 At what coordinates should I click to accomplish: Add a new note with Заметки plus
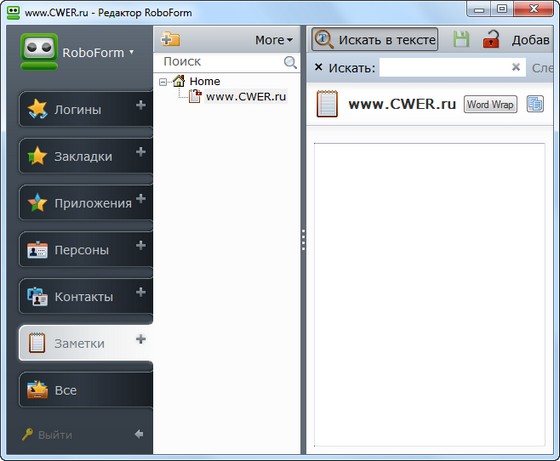point(141,339)
